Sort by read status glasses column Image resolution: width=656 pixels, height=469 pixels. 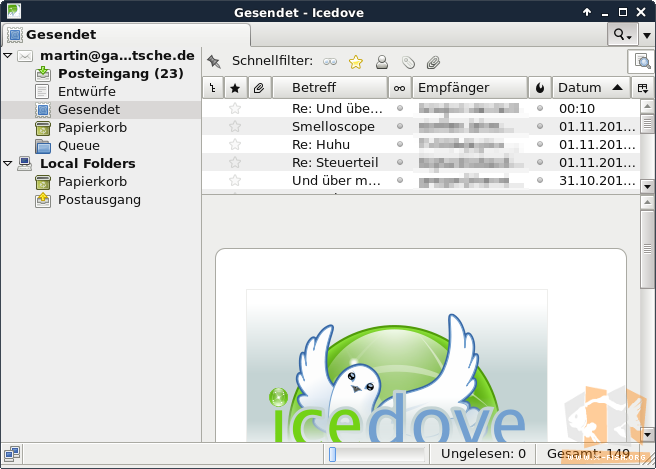click(400, 87)
